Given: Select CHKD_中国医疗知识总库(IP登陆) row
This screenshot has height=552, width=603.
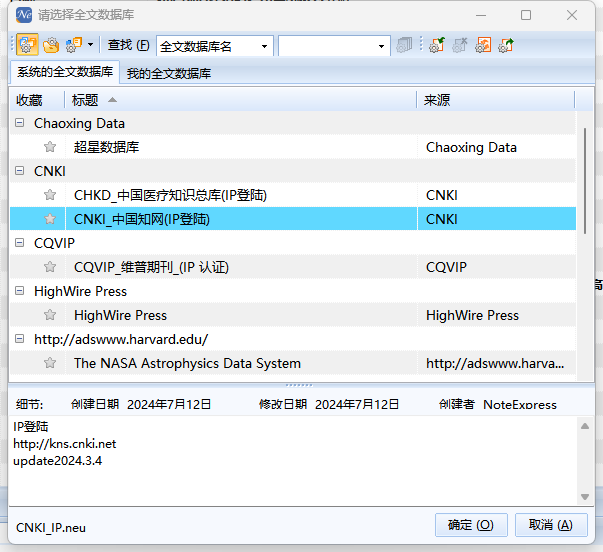Looking at the screenshot, I should point(293,195).
